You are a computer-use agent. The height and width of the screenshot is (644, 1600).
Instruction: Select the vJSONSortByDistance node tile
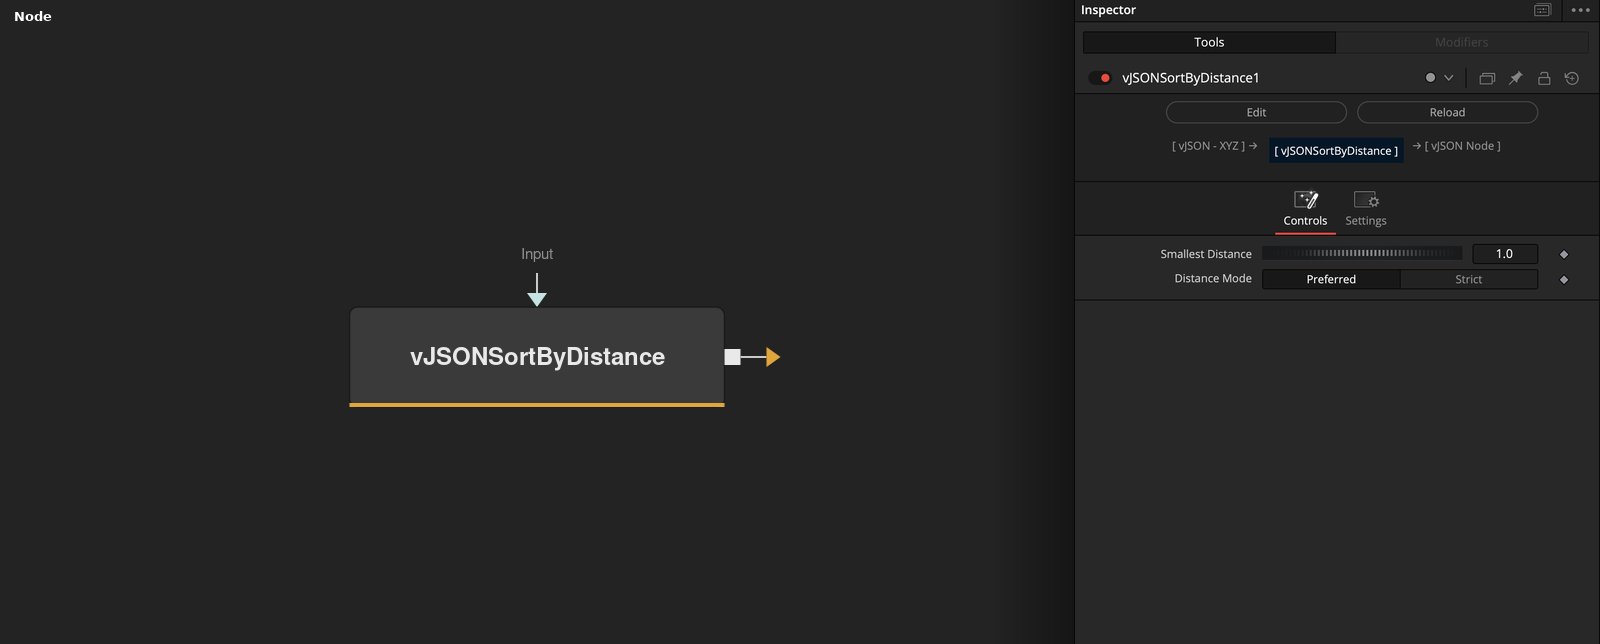tap(537, 357)
